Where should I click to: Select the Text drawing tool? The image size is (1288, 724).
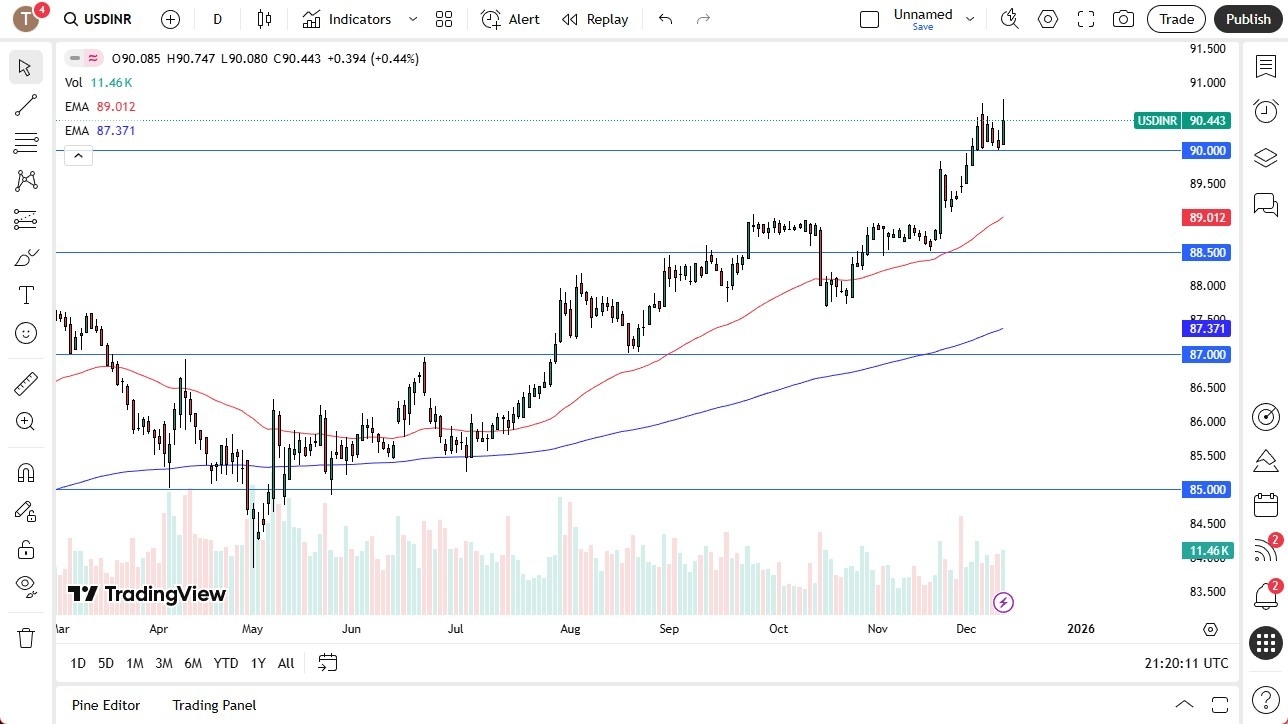[25, 294]
